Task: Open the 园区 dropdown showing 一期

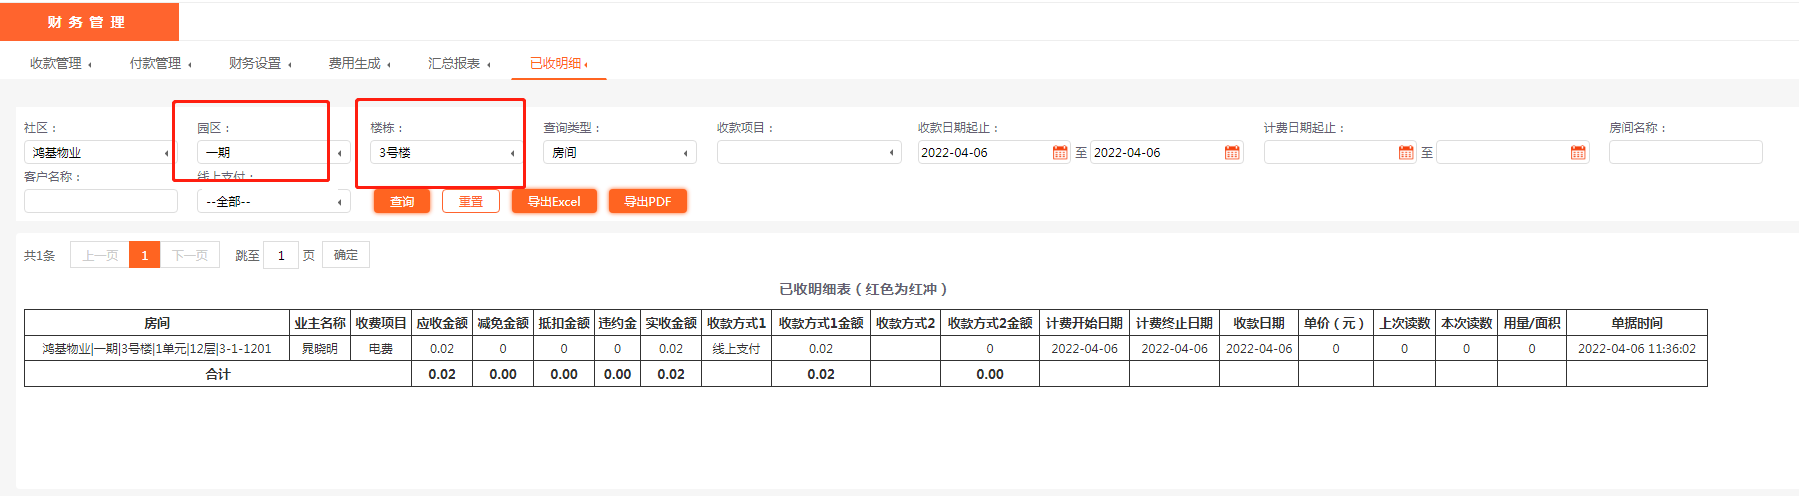Action: point(272,153)
